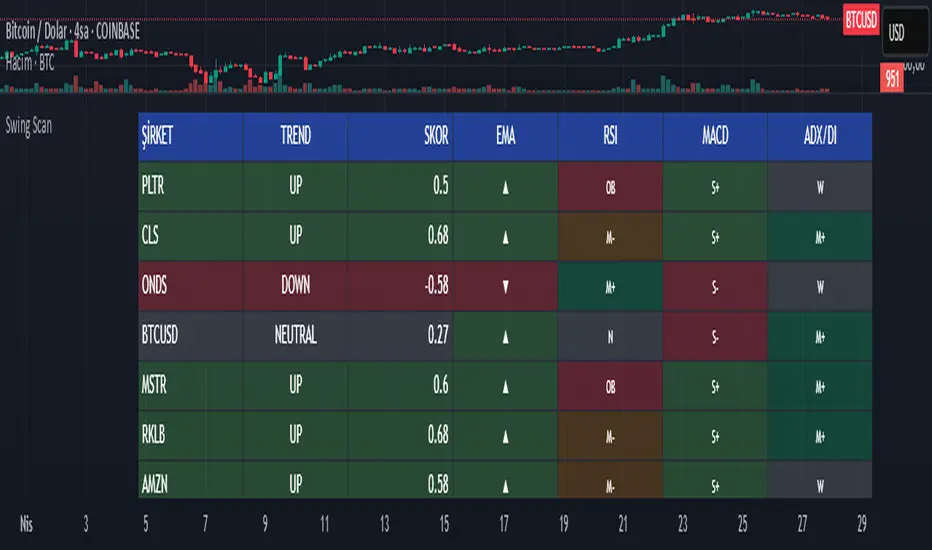Click the W ADX/DI cell in ONDS row
Viewport: 932px width, 550px height.
(x=820, y=286)
